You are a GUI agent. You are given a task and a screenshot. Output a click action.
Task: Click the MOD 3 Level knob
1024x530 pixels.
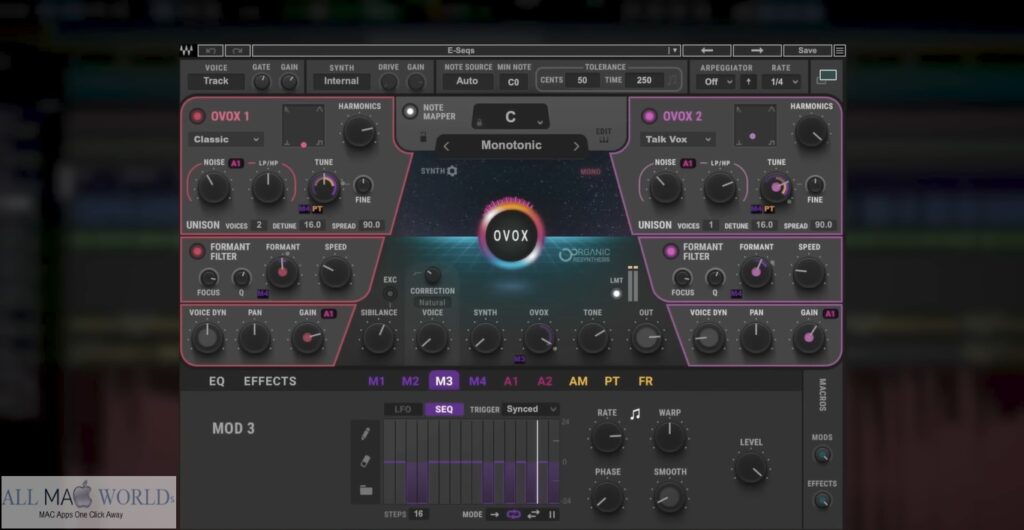pyautogui.click(x=751, y=468)
